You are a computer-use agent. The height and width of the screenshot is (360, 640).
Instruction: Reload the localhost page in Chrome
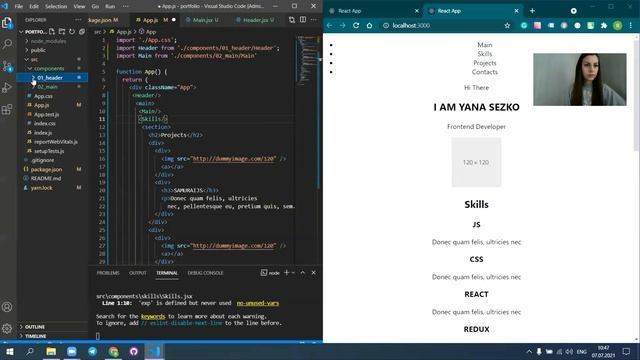(356, 25)
